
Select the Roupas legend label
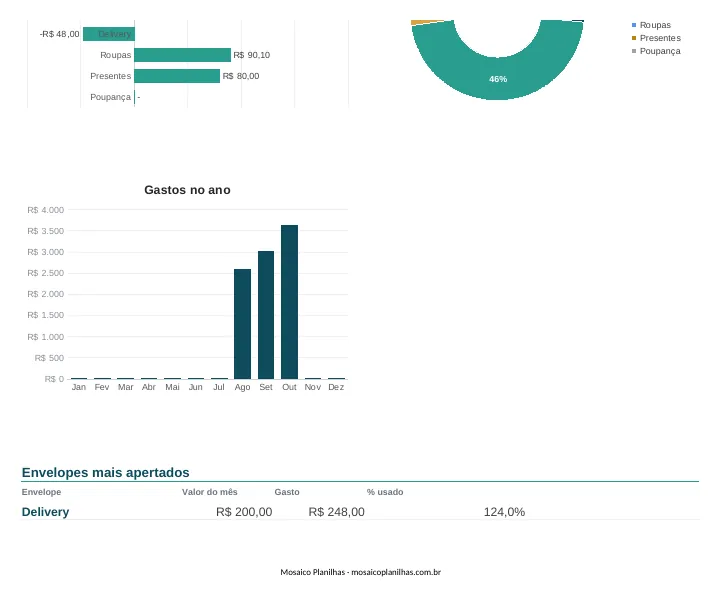(x=655, y=25)
